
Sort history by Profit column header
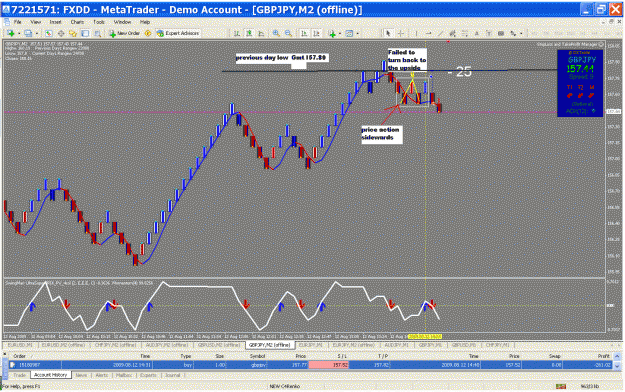tap(603, 356)
